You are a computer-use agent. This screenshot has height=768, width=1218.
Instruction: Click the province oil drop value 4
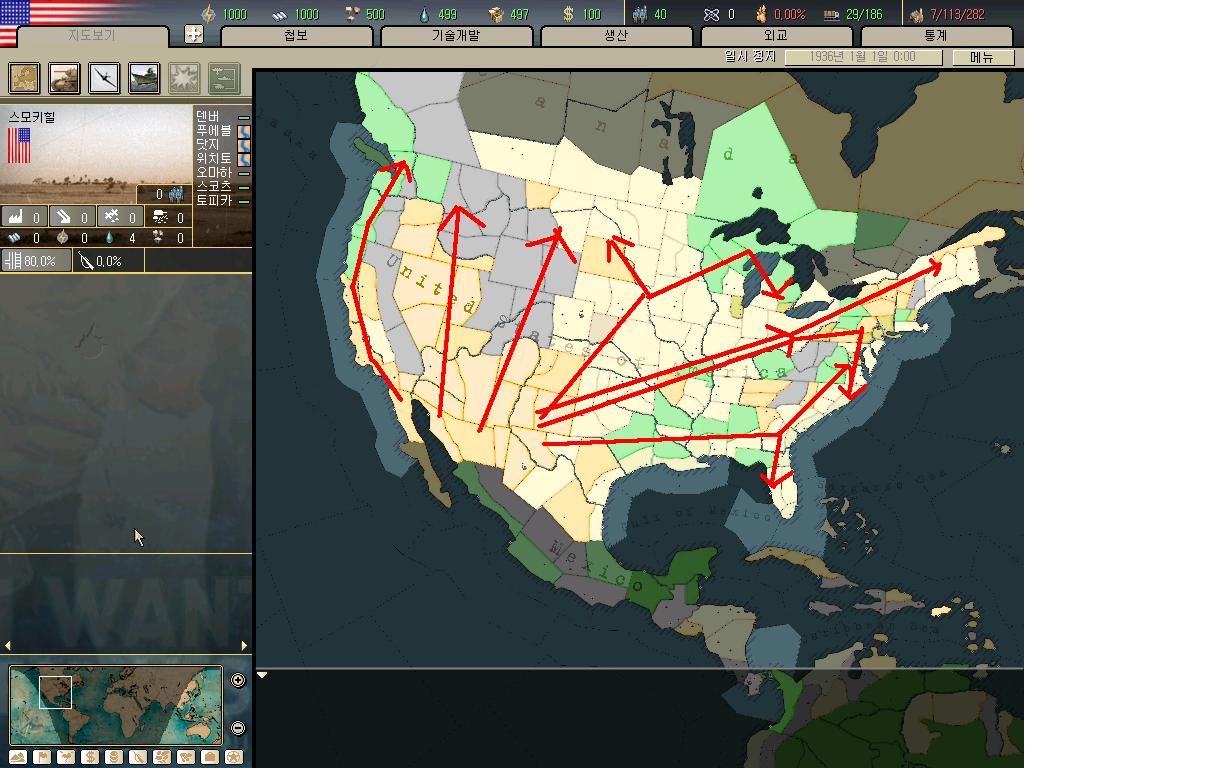pyautogui.click(x=123, y=238)
